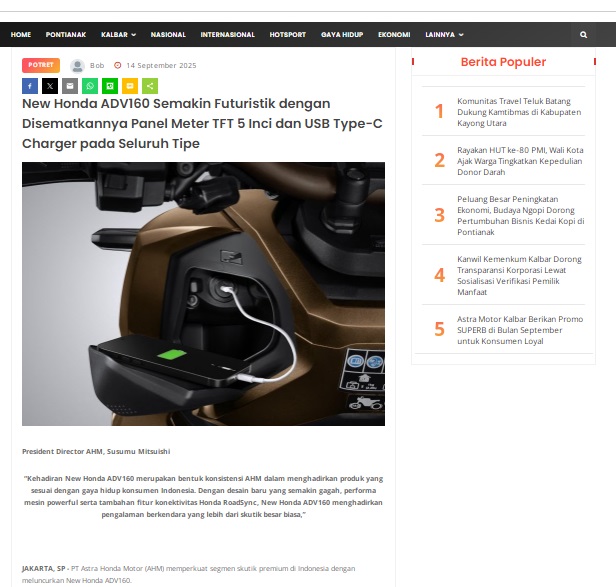616x587 pixels.
Task: Go to the Home menu item
Action: tap(21, 35)
